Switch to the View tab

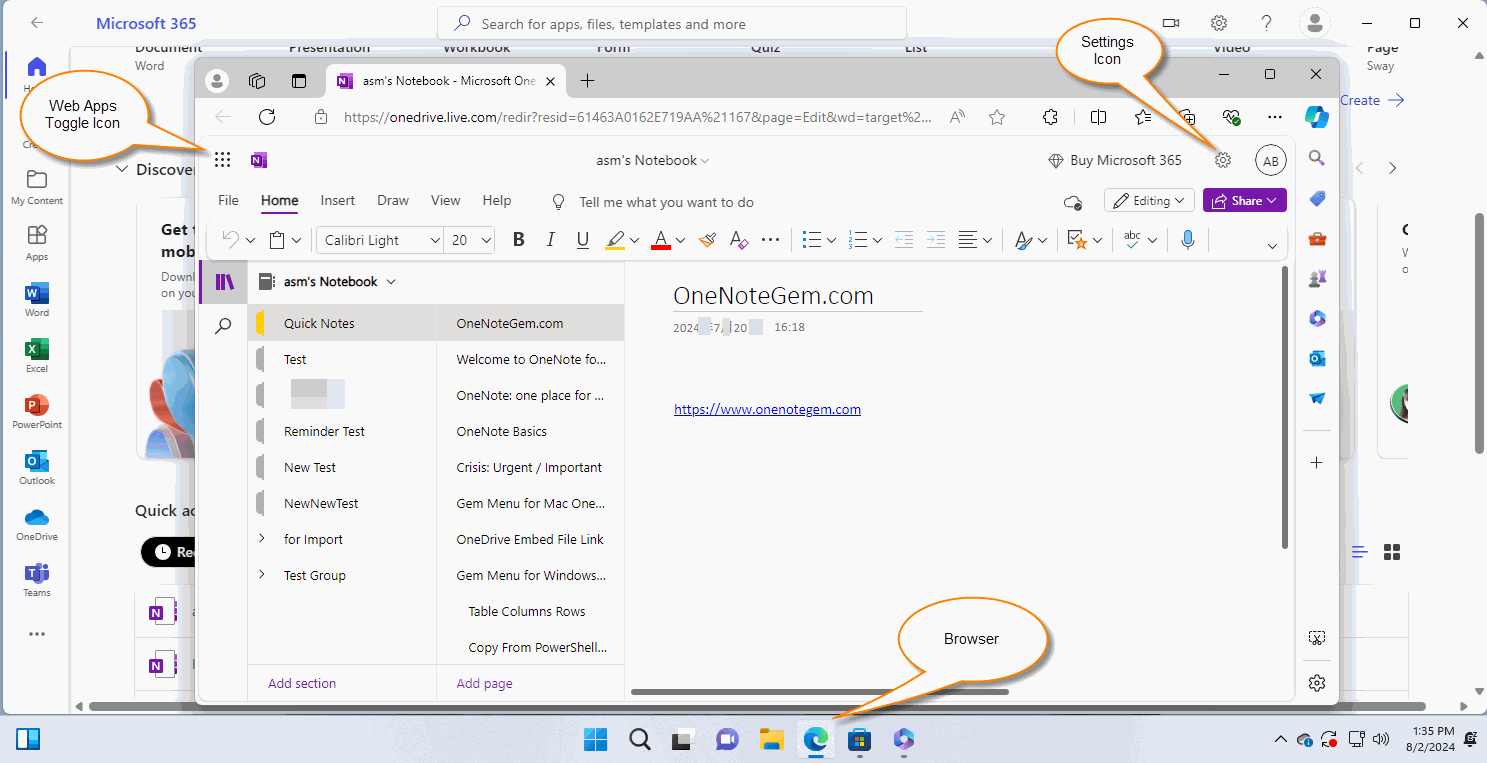(446, 200)
